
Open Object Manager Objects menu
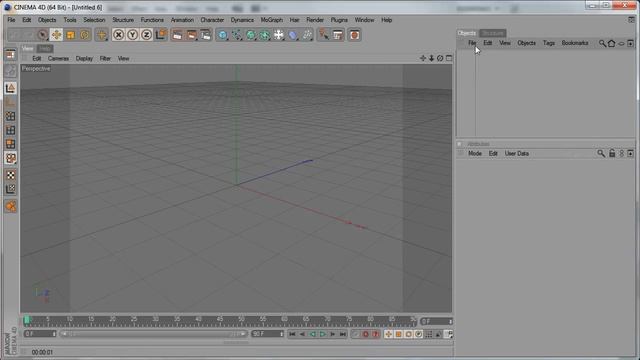[527, 43]
